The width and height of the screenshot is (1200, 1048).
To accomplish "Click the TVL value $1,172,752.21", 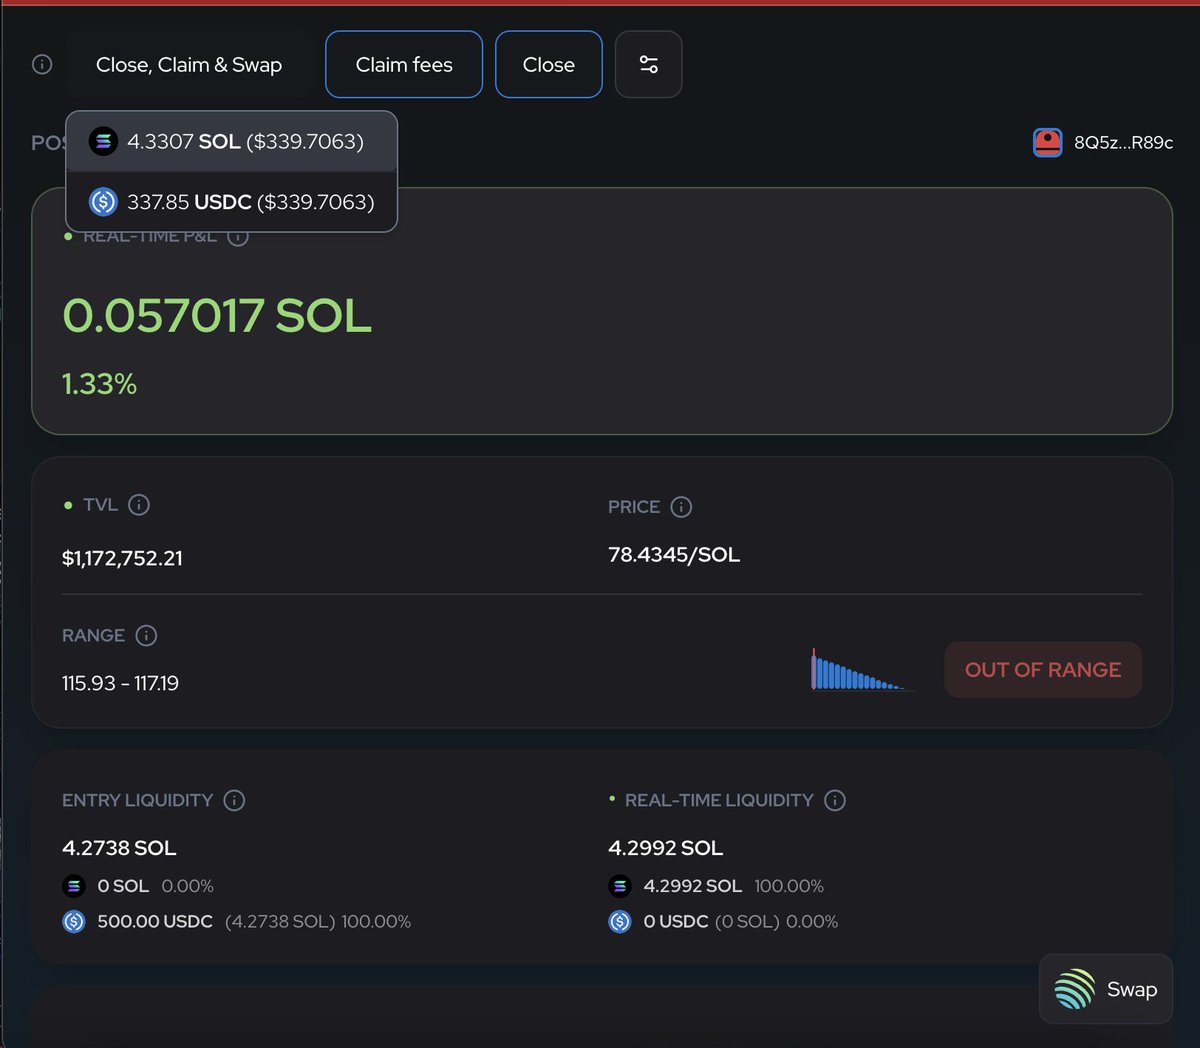I will tap(122, 558).
